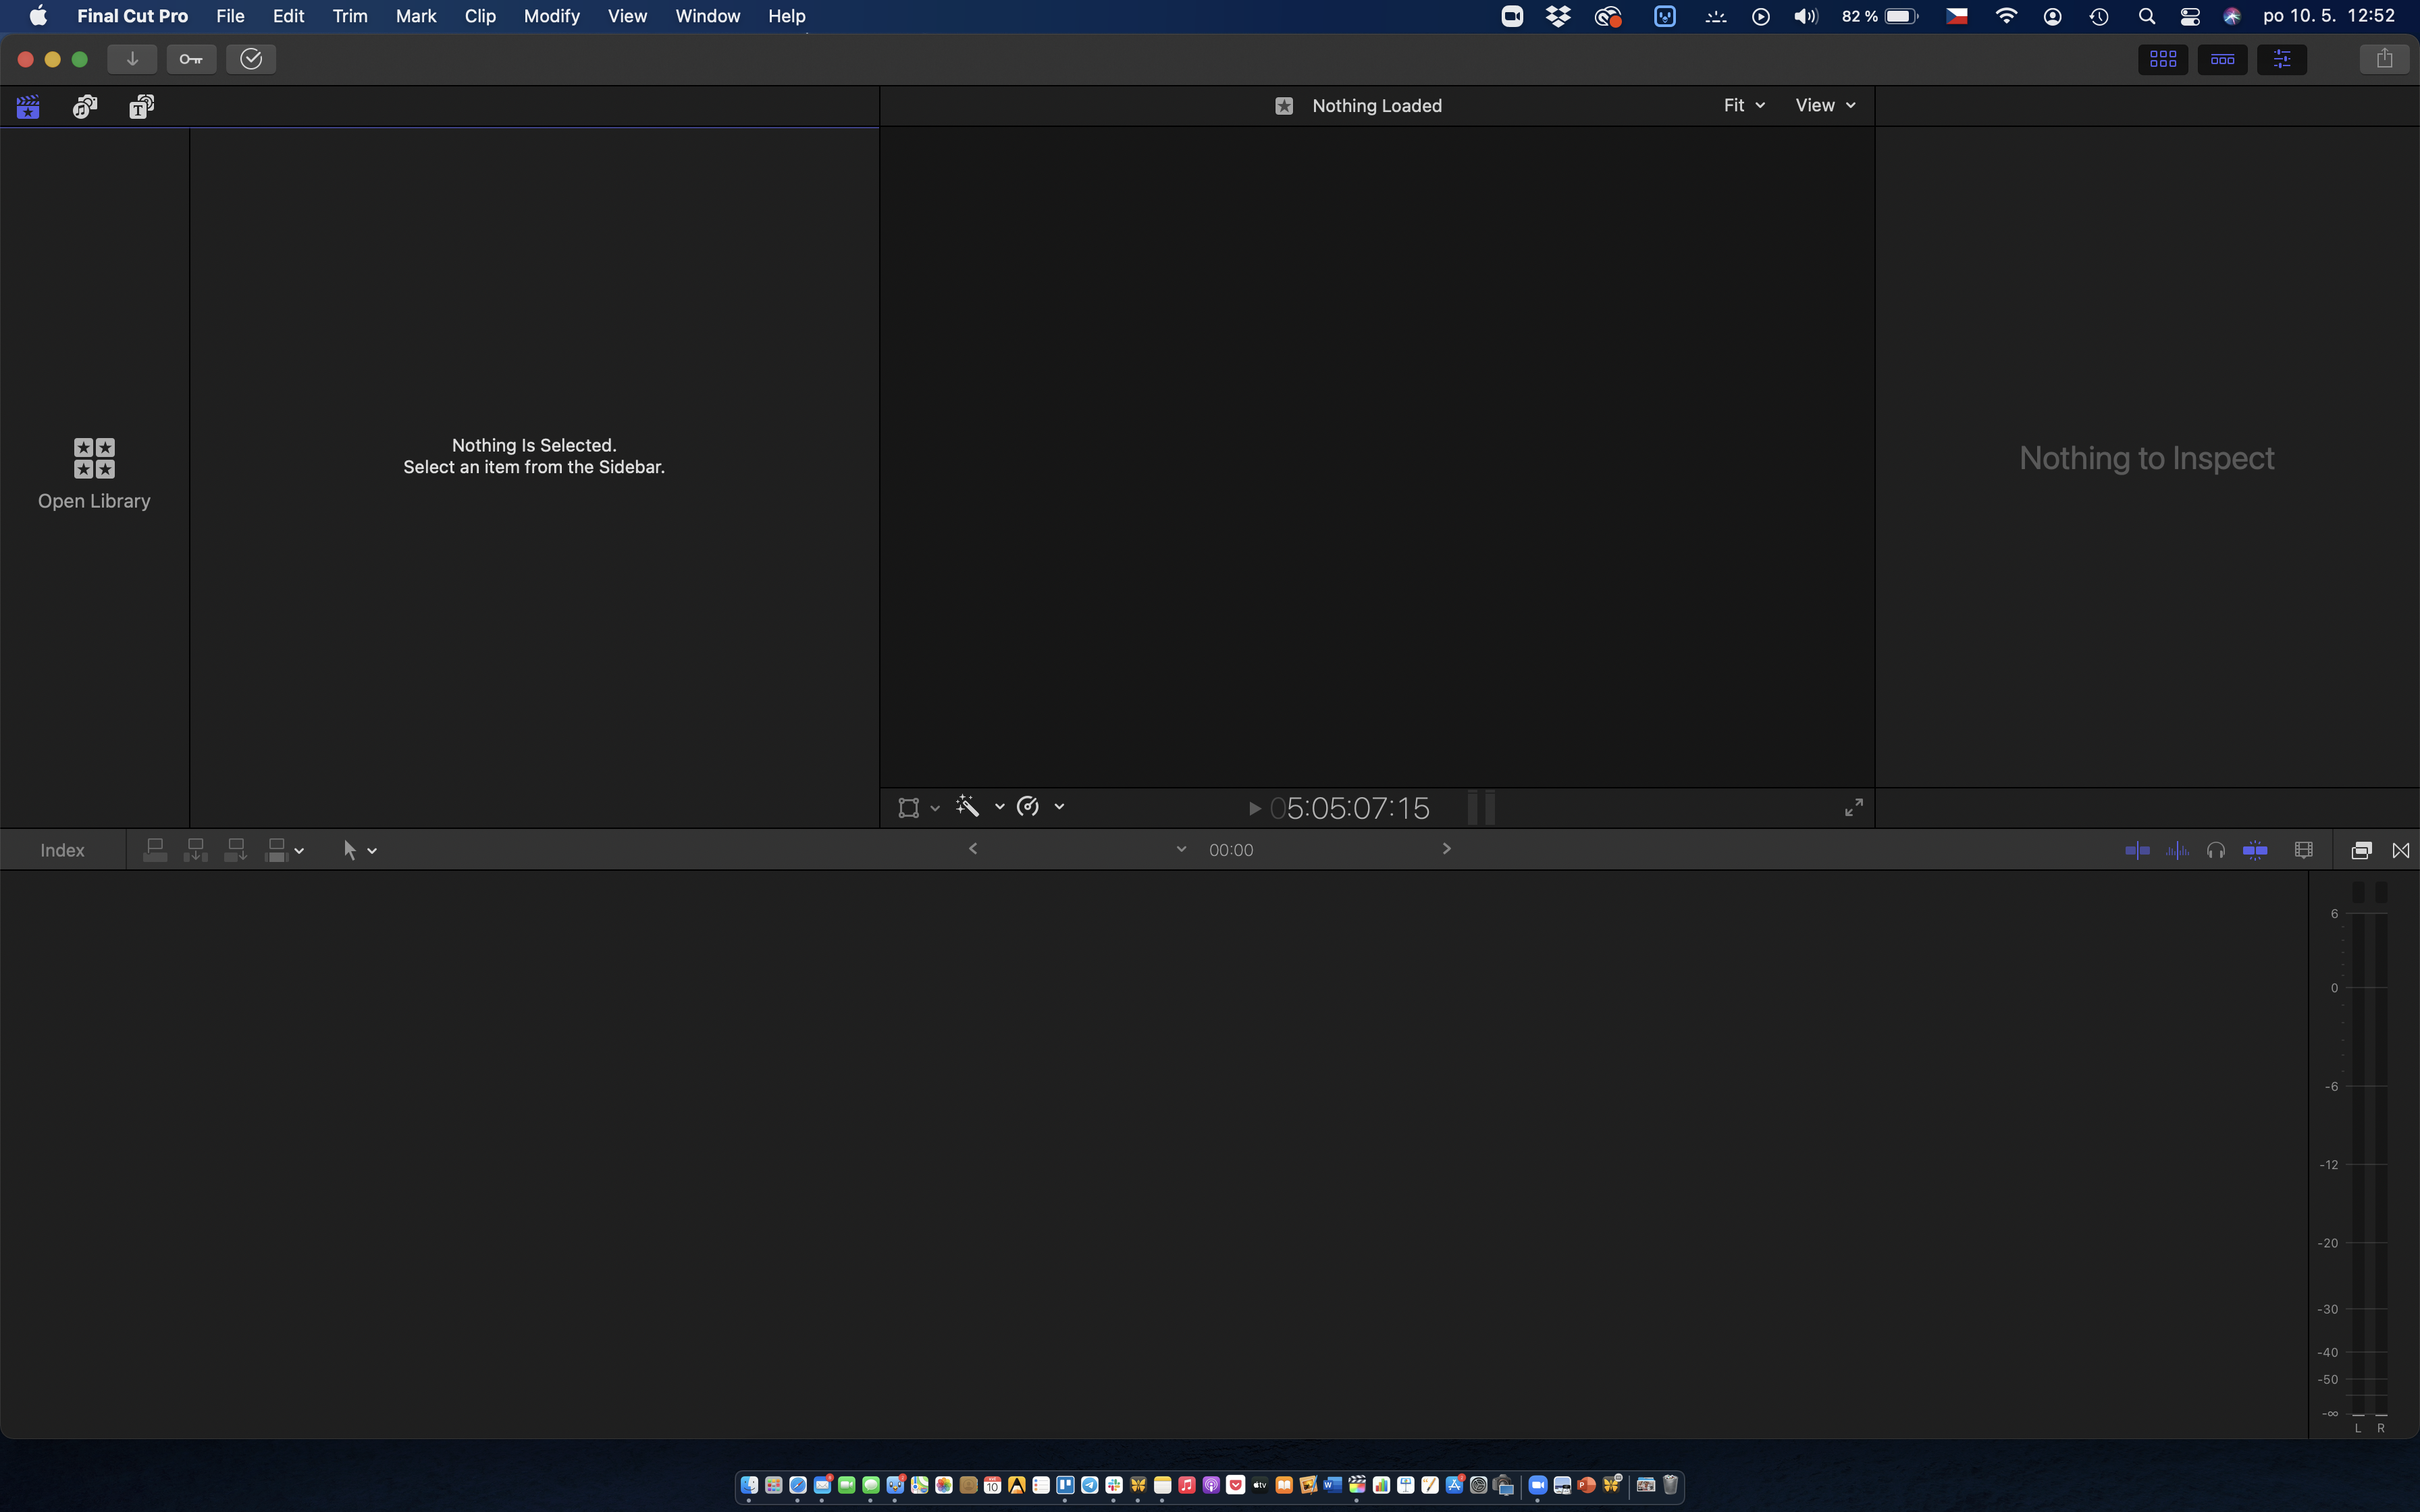Open the Transitions browser icon
Image resolution: width=2420 pixels, height=1512 pixels.
(2400, 850)
